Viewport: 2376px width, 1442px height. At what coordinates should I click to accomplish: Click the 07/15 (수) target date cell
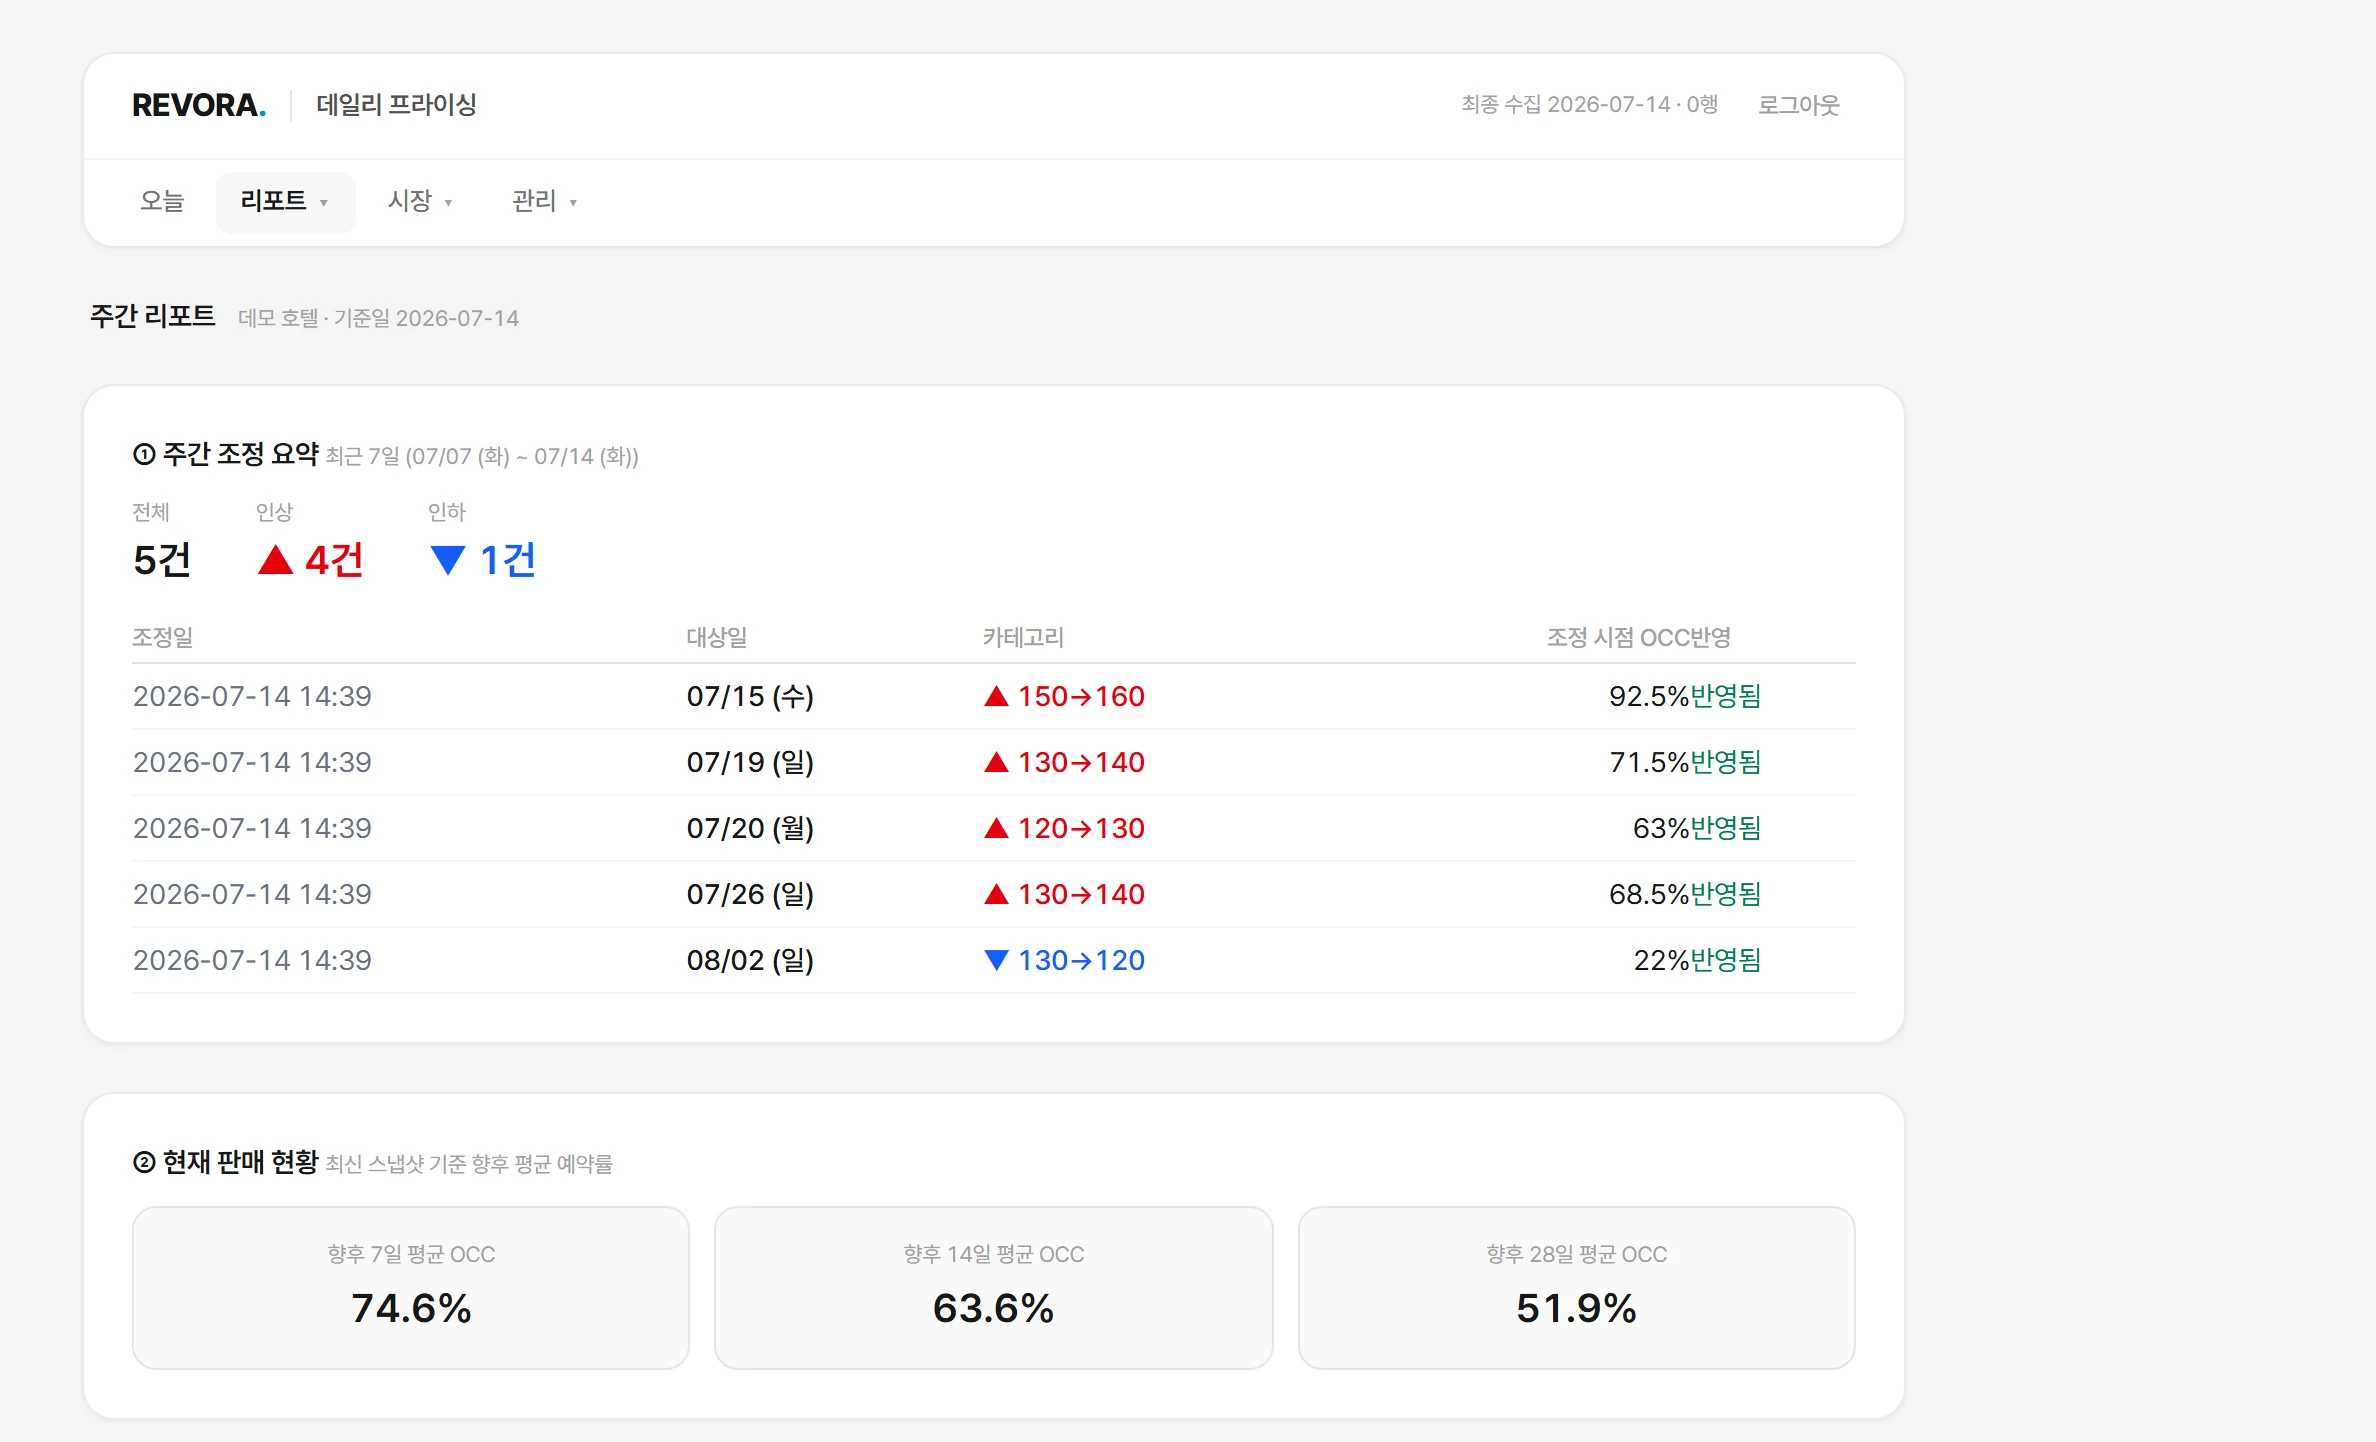pyautogui.click(x=750, y=696)
